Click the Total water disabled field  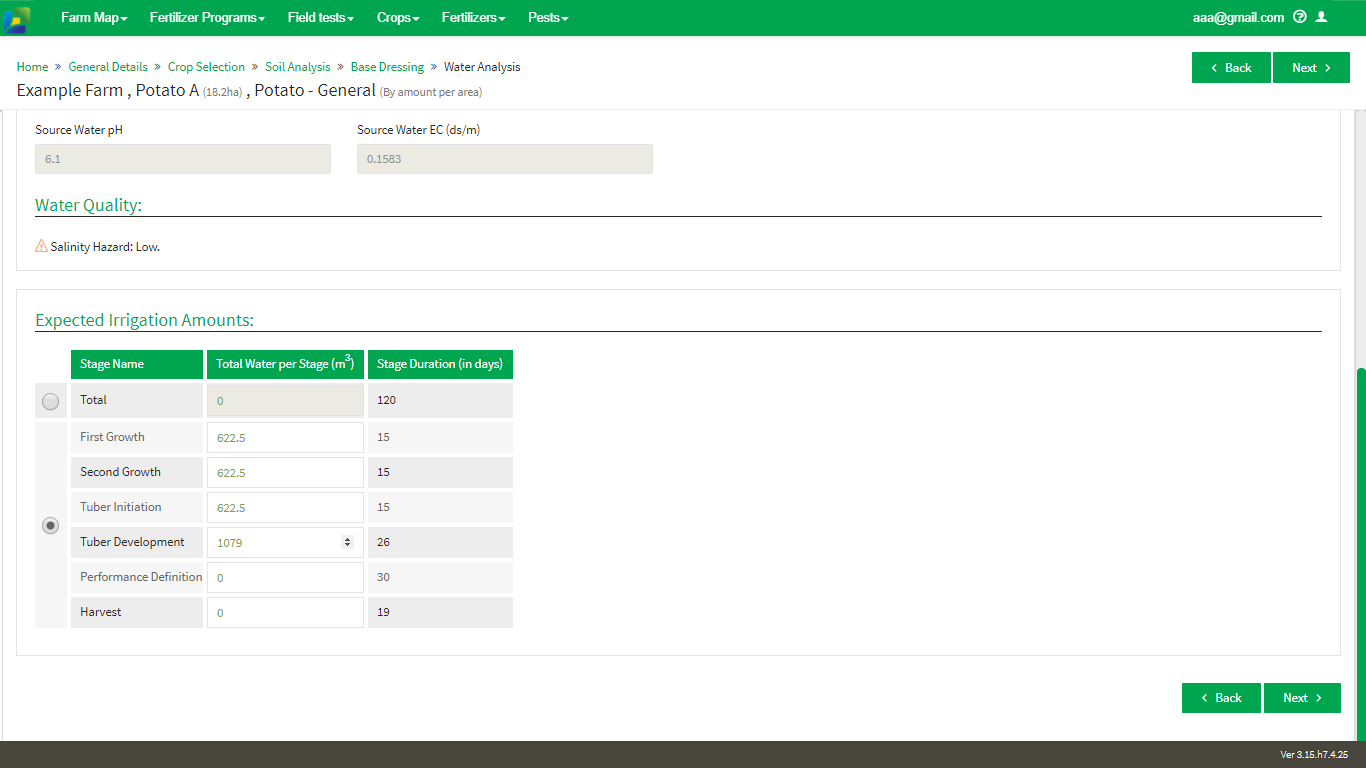point(285,401)
